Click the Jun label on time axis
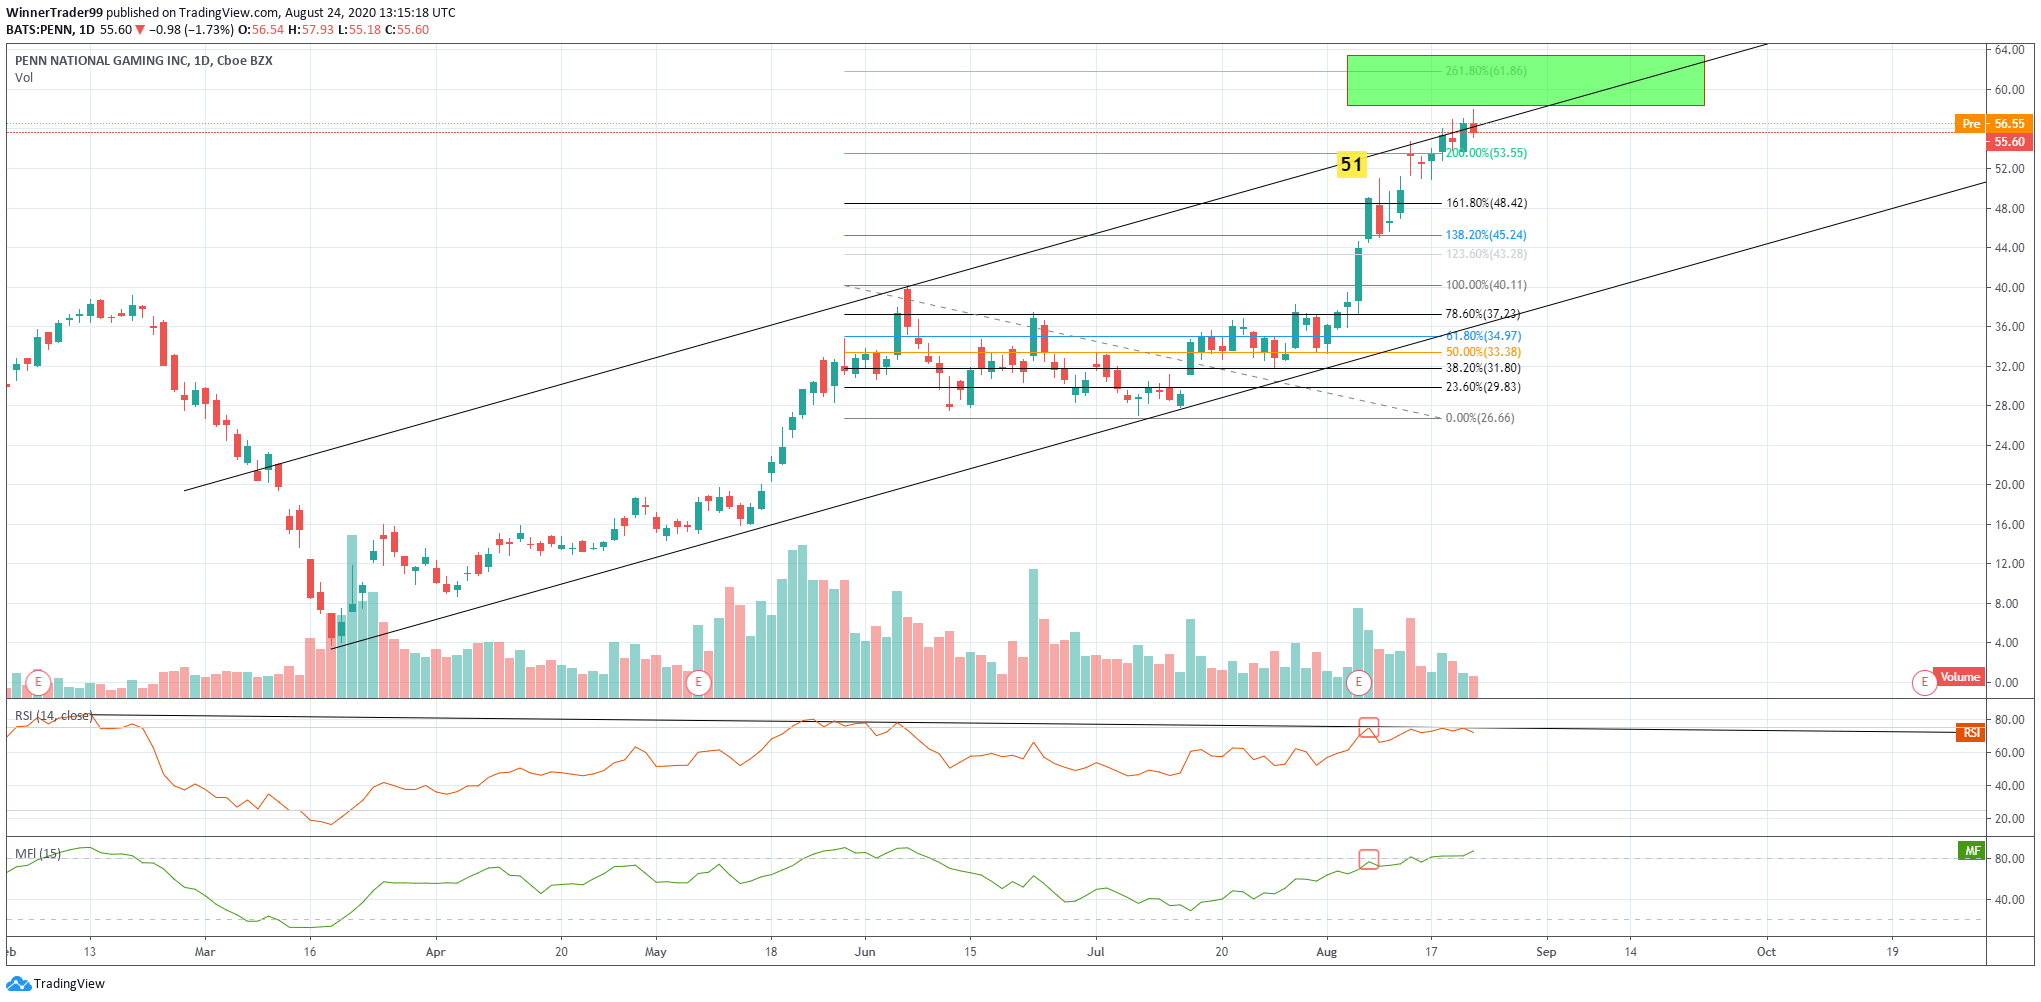 pyautogui.click(x=865, y=952)
